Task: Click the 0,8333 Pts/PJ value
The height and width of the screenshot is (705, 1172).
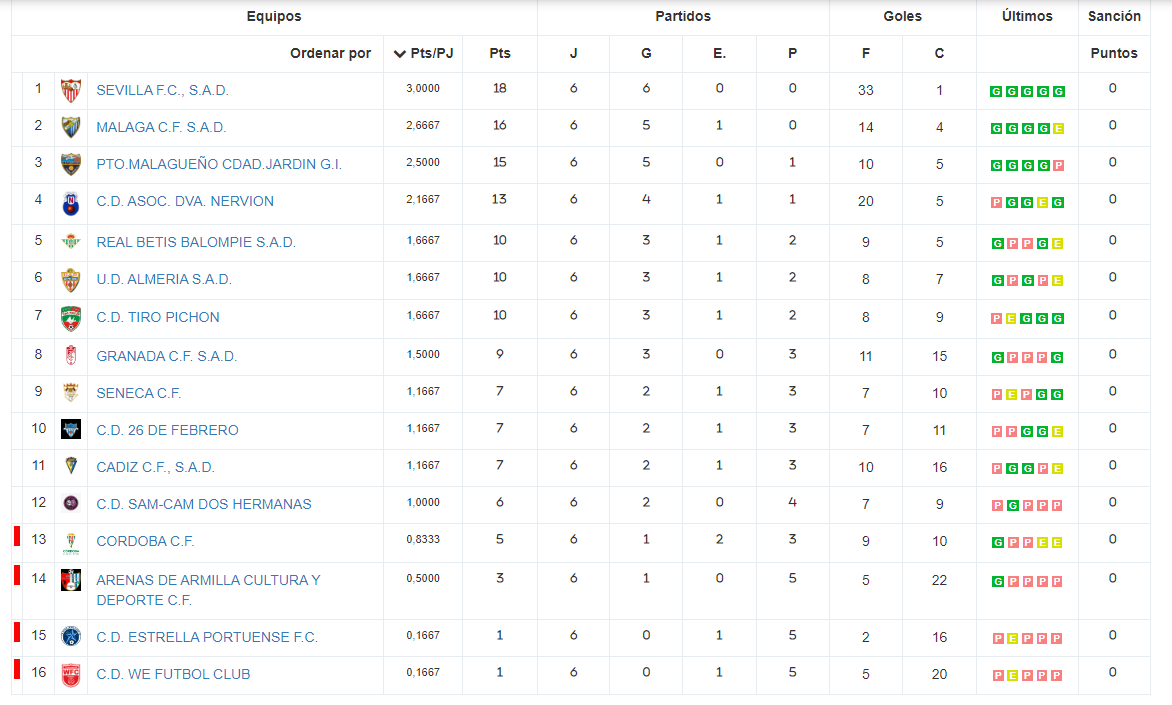Action: (423, 540)
